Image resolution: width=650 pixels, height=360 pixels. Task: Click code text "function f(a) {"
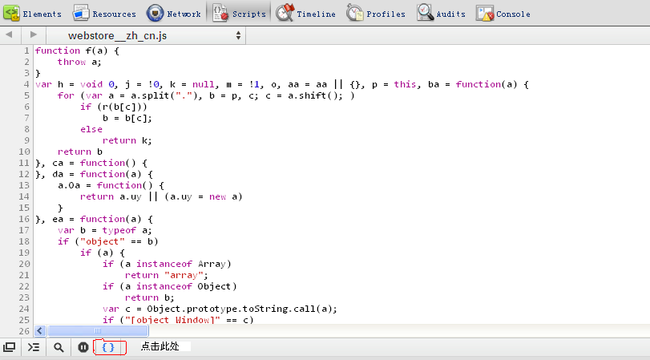77,51
